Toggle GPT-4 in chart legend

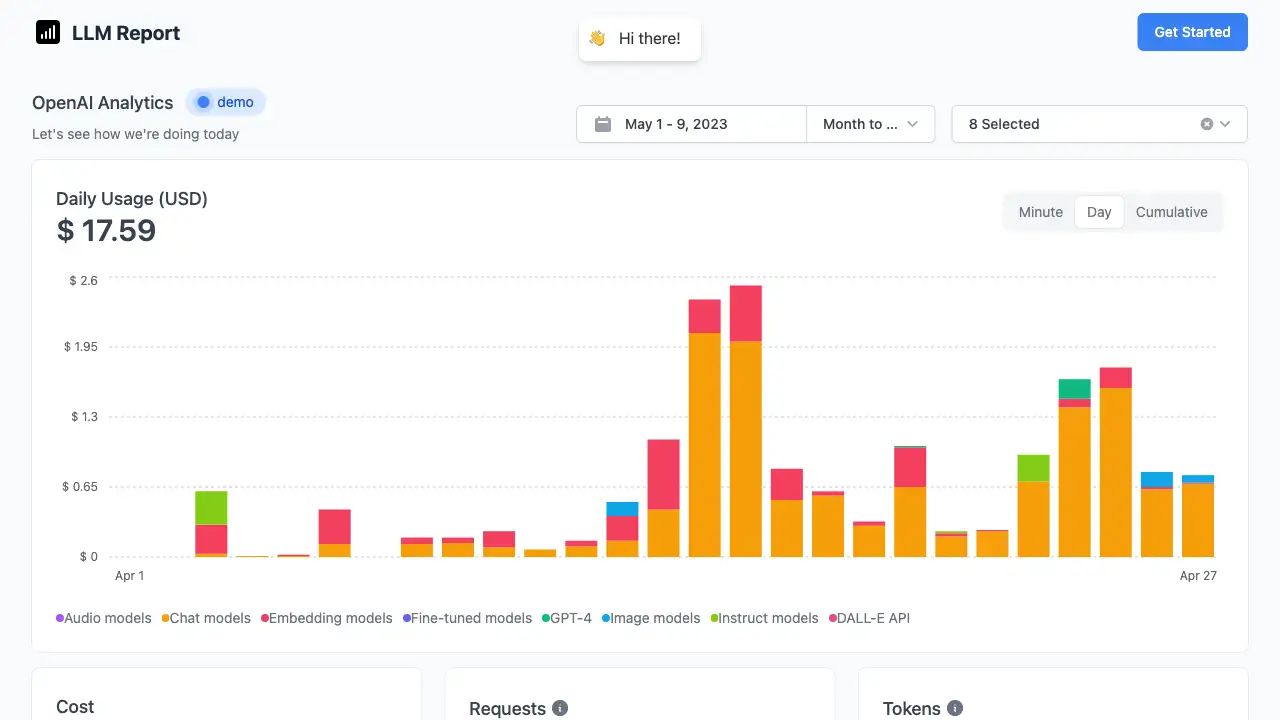[571, 619]
